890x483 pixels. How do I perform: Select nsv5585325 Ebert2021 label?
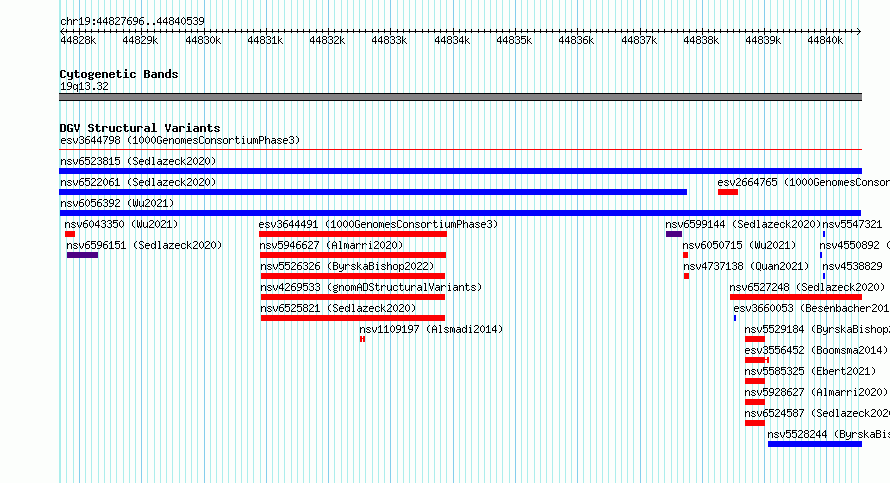pyautogui.click(x=811, y=371)
